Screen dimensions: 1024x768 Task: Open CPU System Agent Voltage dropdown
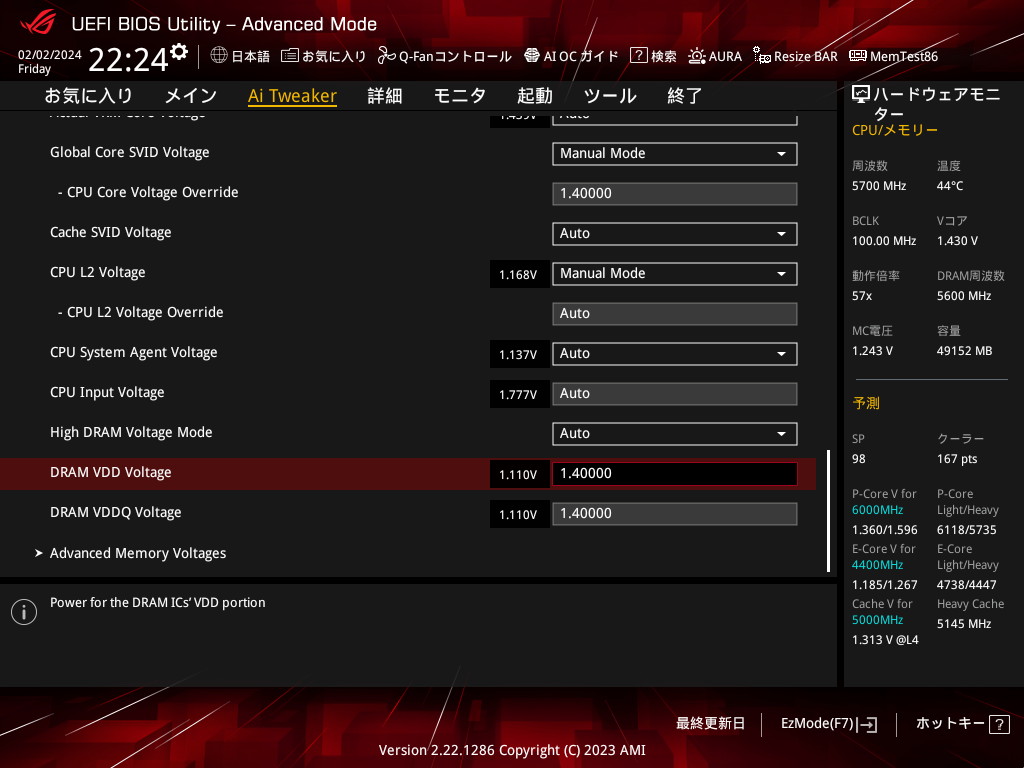675,354
